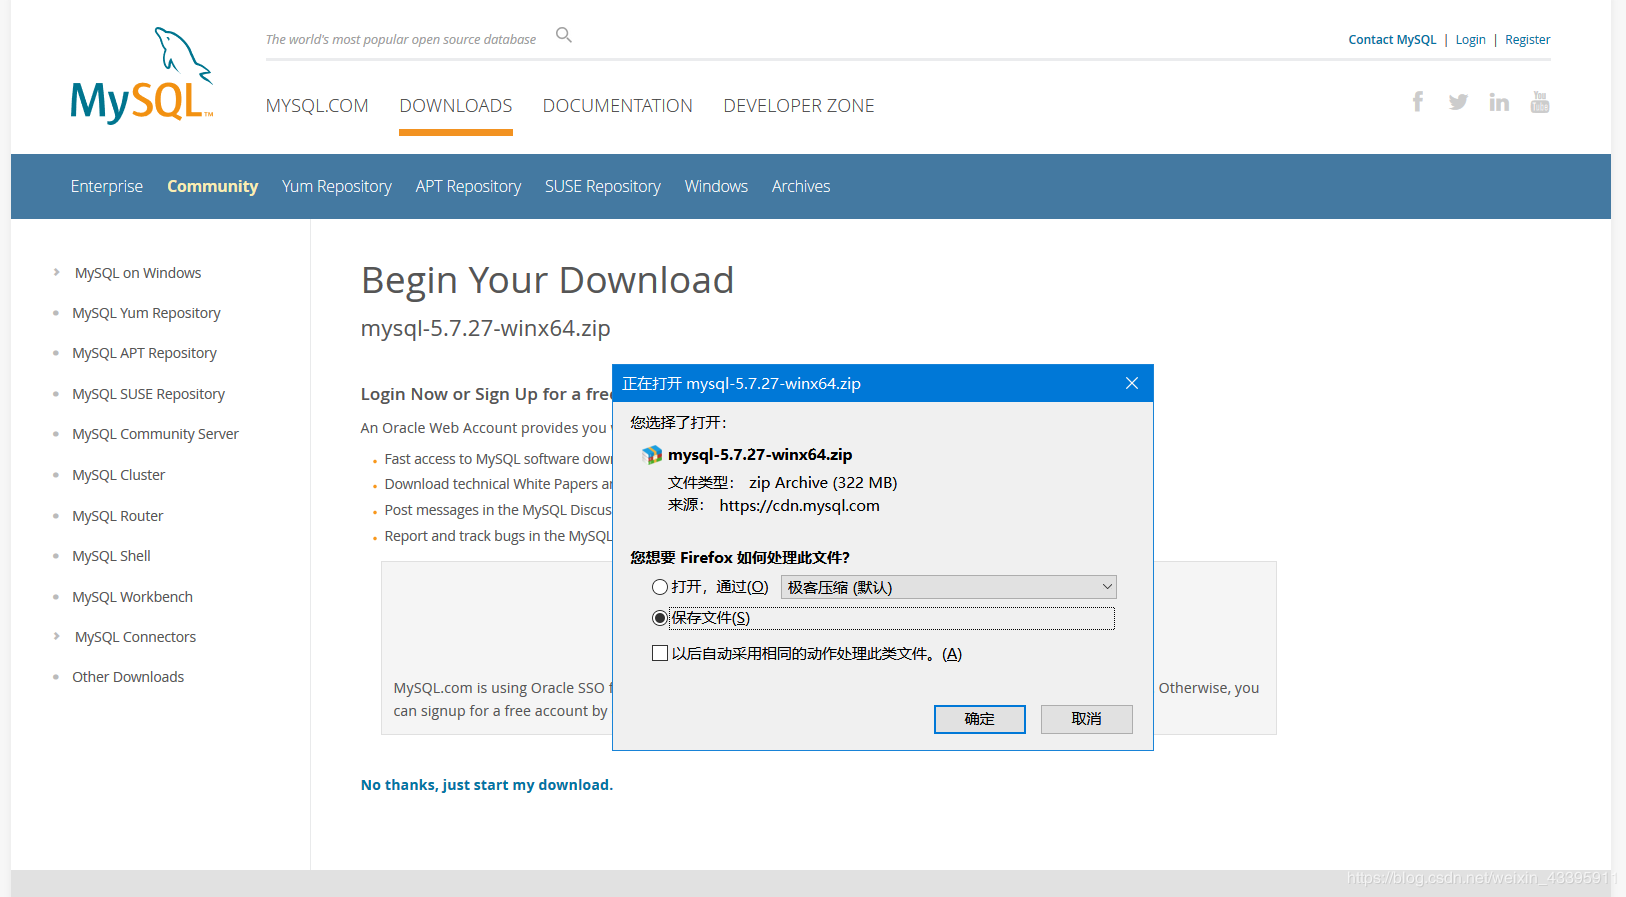Open the search magnifier icon
This screenshot has width=1626, height=897.
[564, 35]
